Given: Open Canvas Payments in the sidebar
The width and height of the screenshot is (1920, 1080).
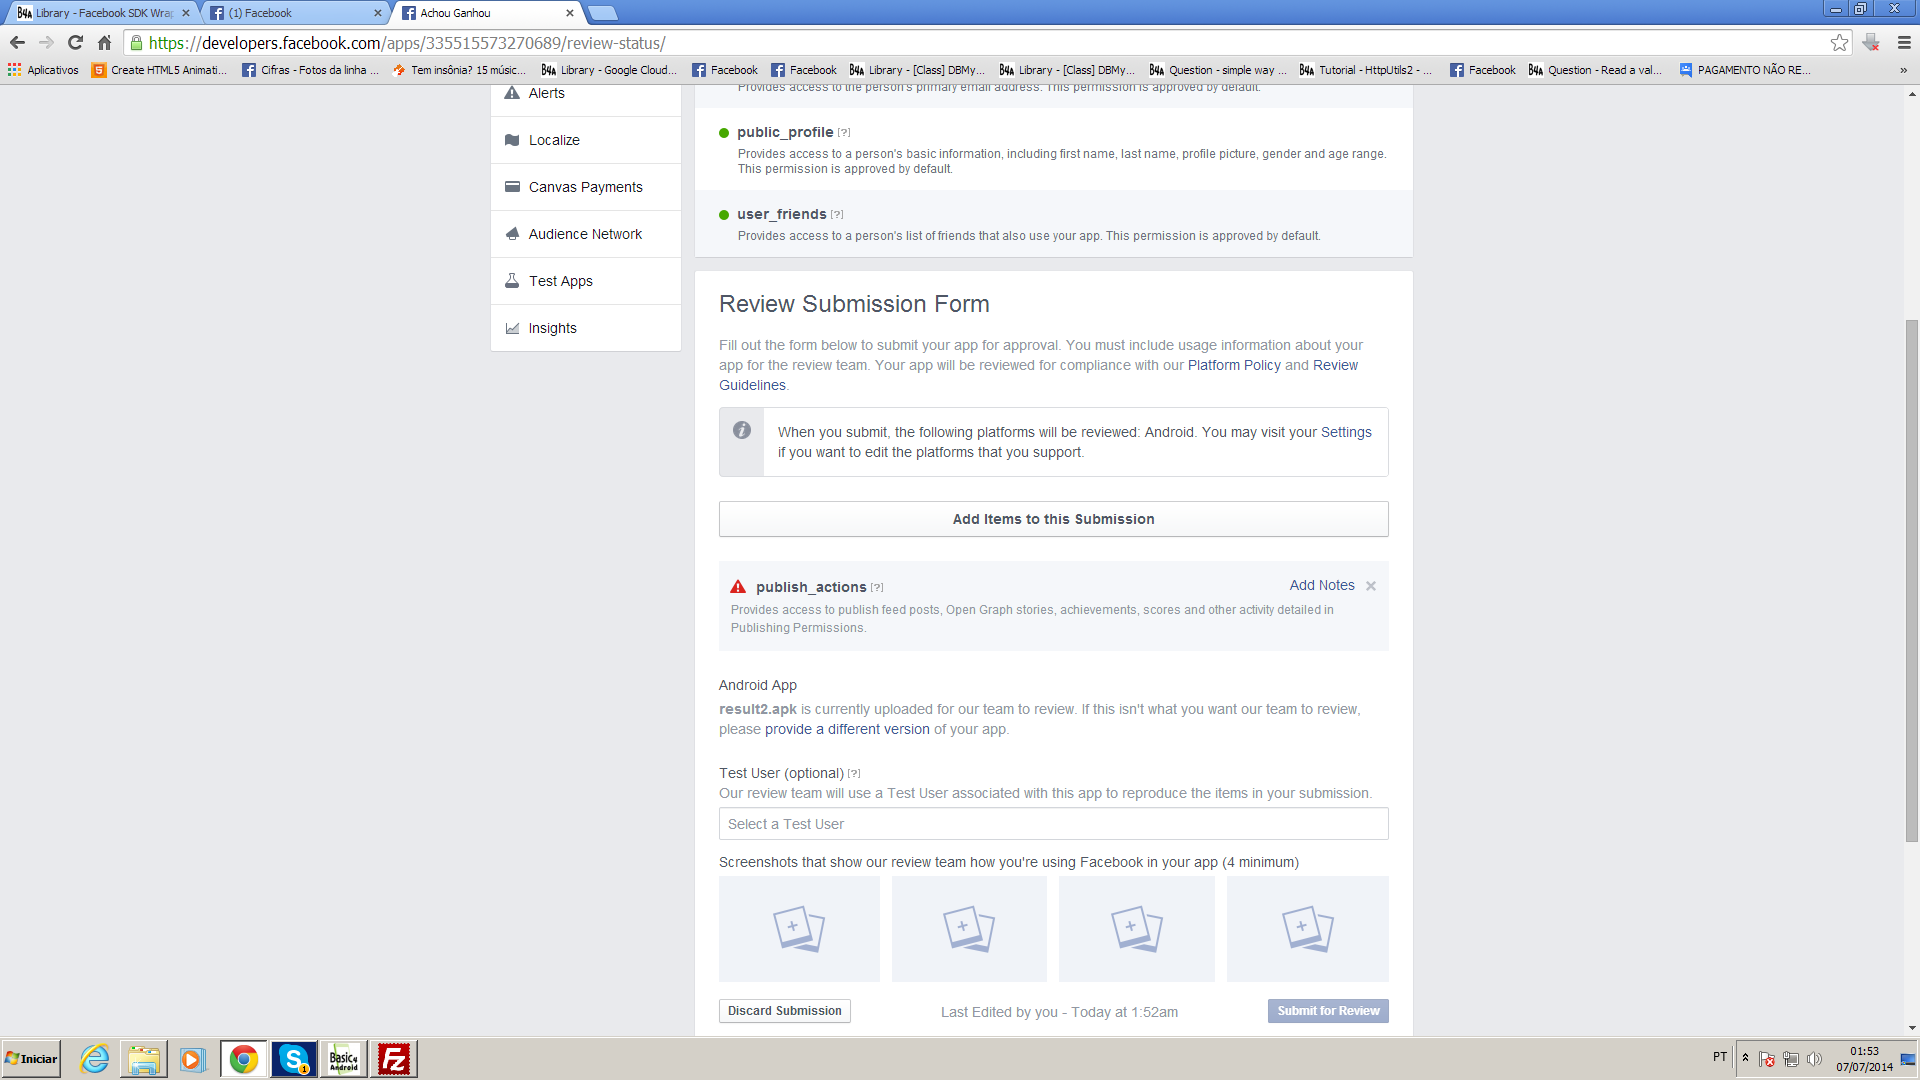Looking at the screenshot, I should point(586,187).
